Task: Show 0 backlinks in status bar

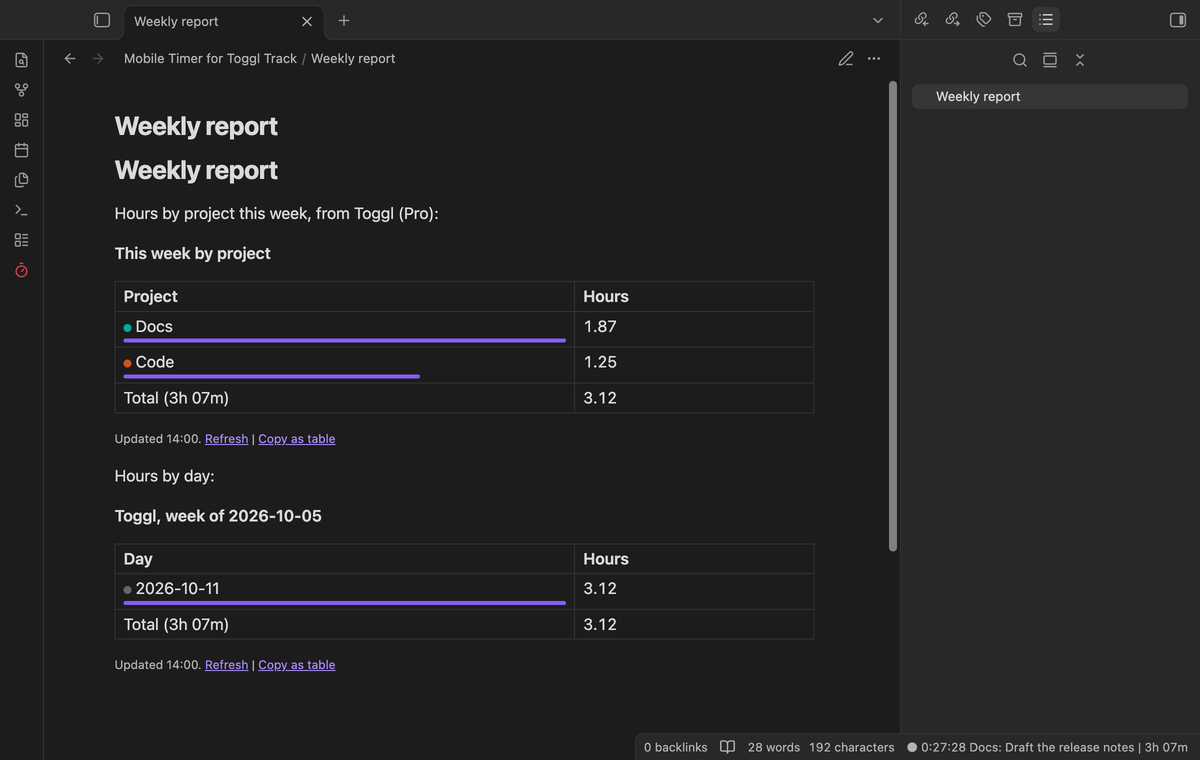Action: (x=676, y=747)
